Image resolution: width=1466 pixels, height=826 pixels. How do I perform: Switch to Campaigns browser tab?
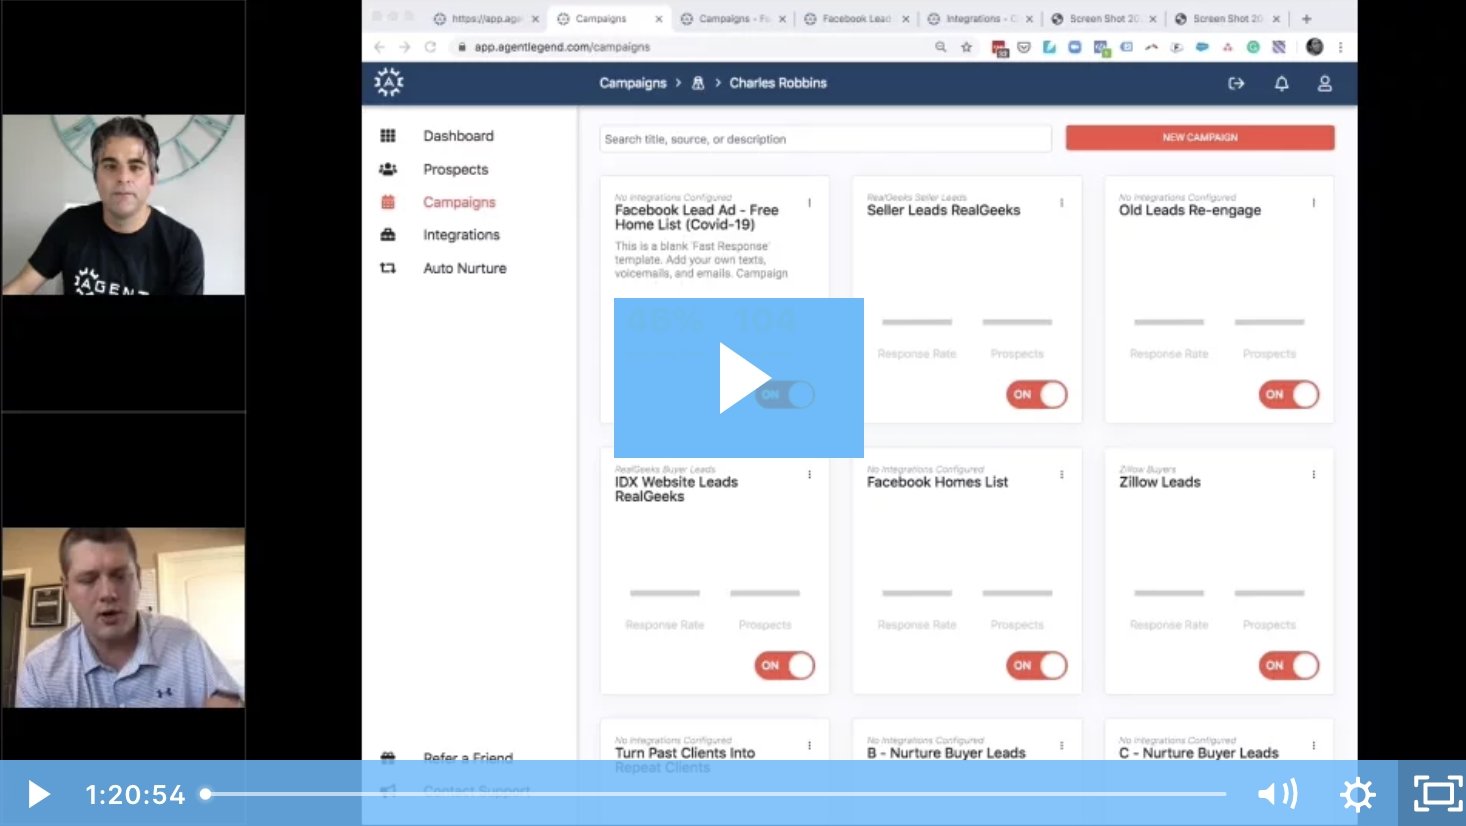pyautogui.click(x=609, y=19)
